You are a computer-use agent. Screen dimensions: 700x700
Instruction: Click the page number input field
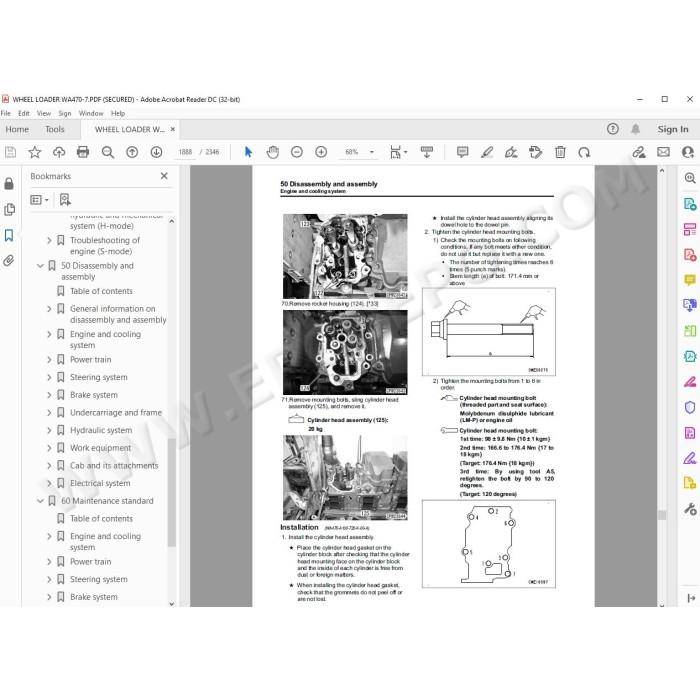185,152
